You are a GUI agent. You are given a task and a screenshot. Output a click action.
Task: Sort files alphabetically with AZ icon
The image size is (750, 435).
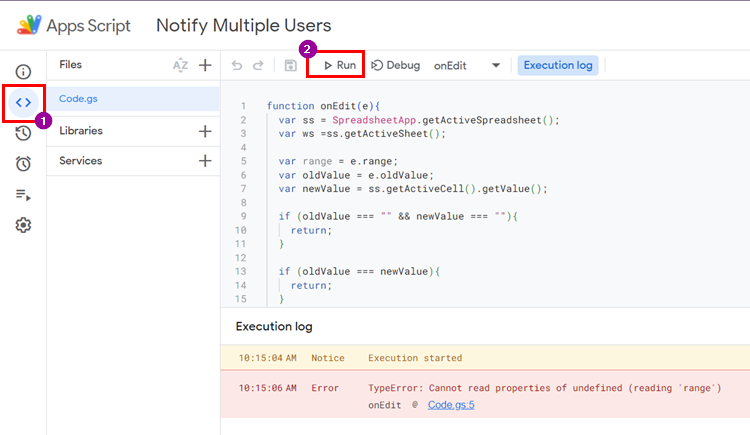pyautogui.click(x=180, y=65)
